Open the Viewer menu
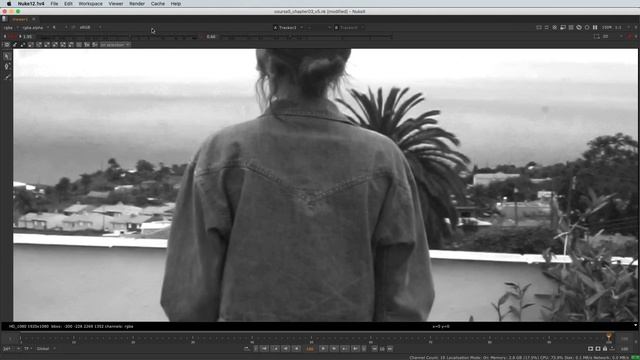The image size is (640, 360). click(116, 4)
